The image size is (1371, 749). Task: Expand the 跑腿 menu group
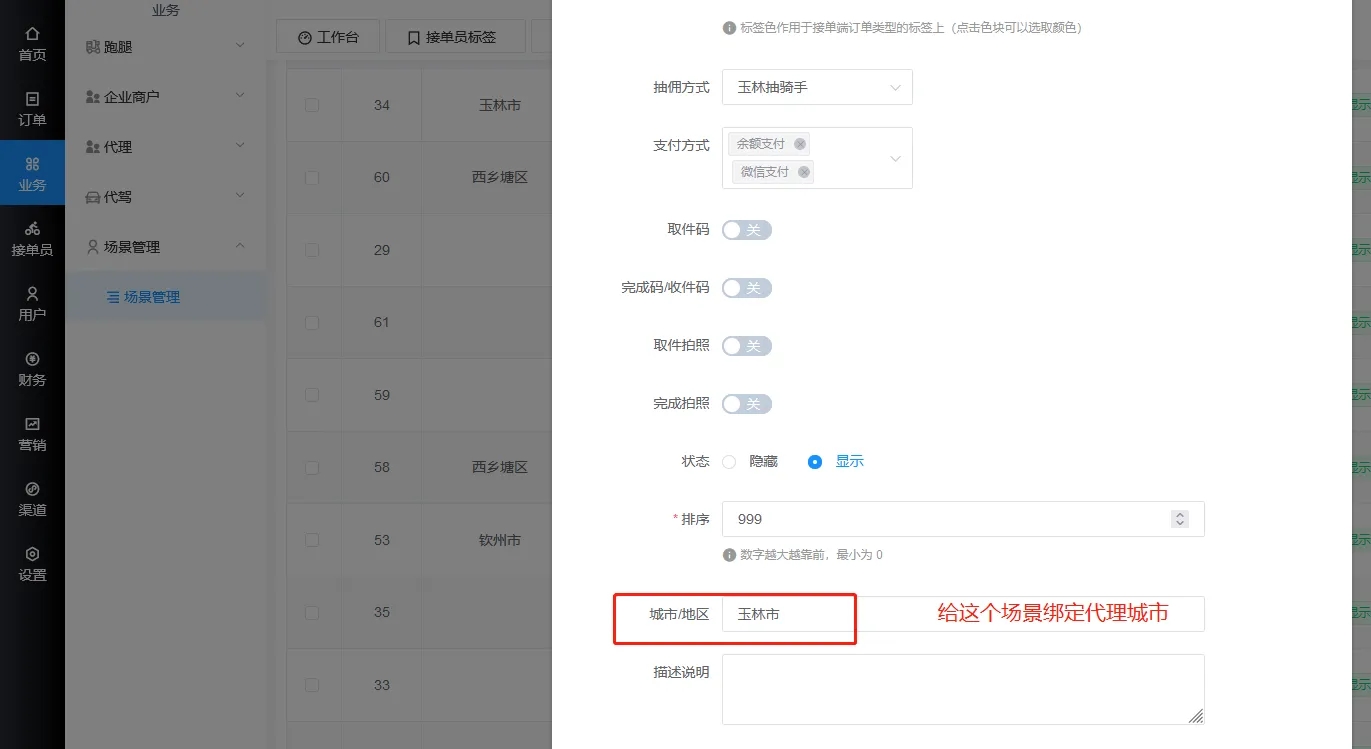166,47
